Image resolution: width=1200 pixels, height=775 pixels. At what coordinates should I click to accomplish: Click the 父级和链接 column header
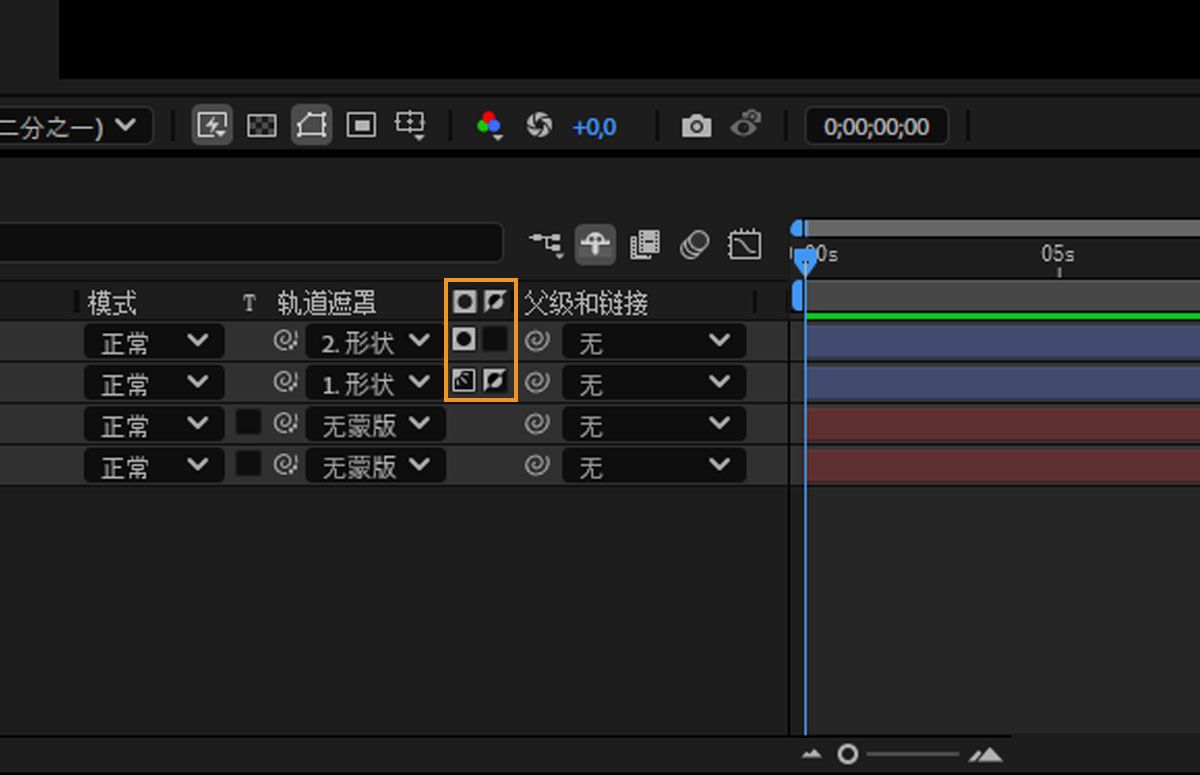pos(586,303)
